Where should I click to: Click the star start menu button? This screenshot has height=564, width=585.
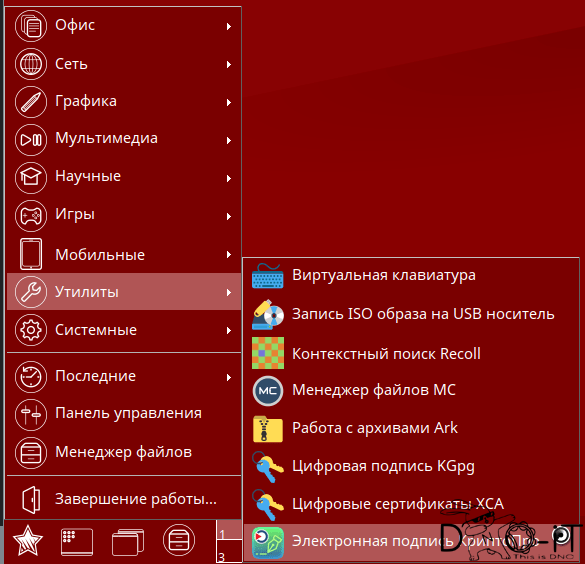pyautogui.click(x=28, y=541)
